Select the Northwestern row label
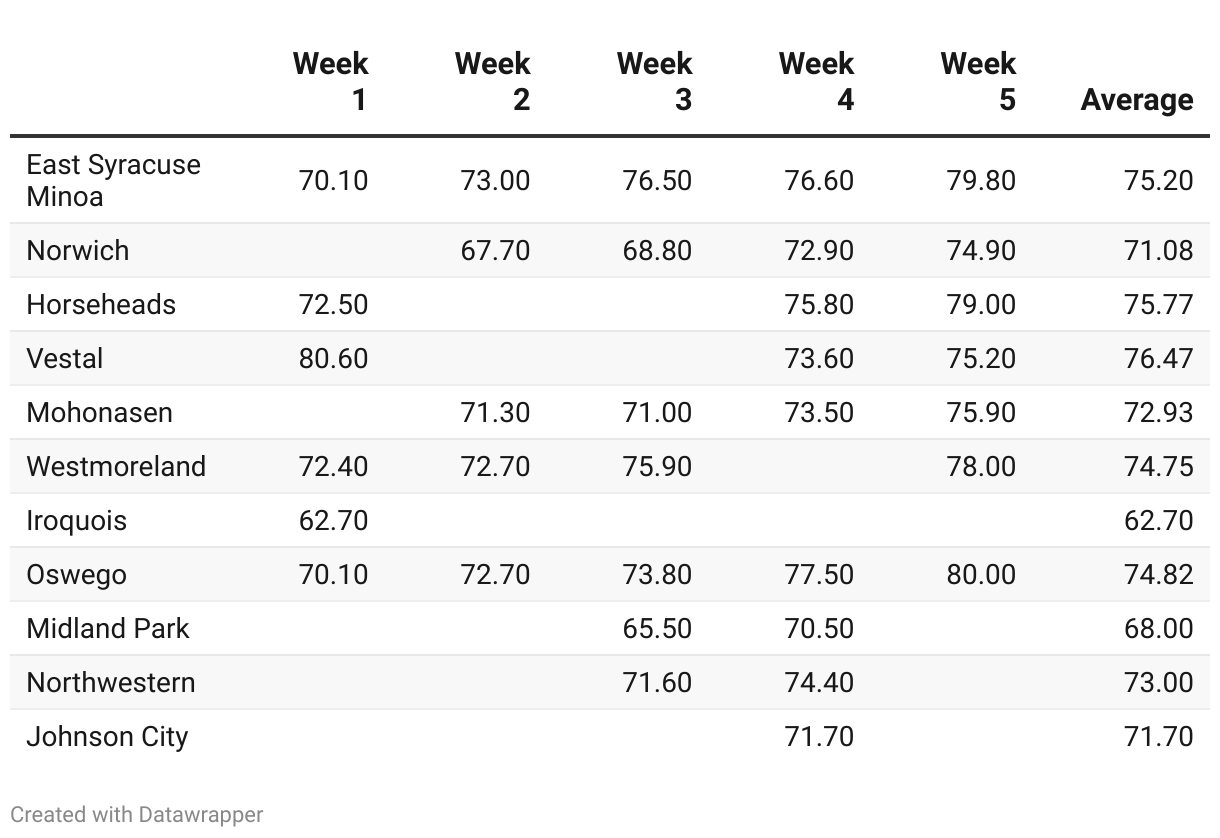The height and width of the screenshot is (838, 1220). point(113,682)
